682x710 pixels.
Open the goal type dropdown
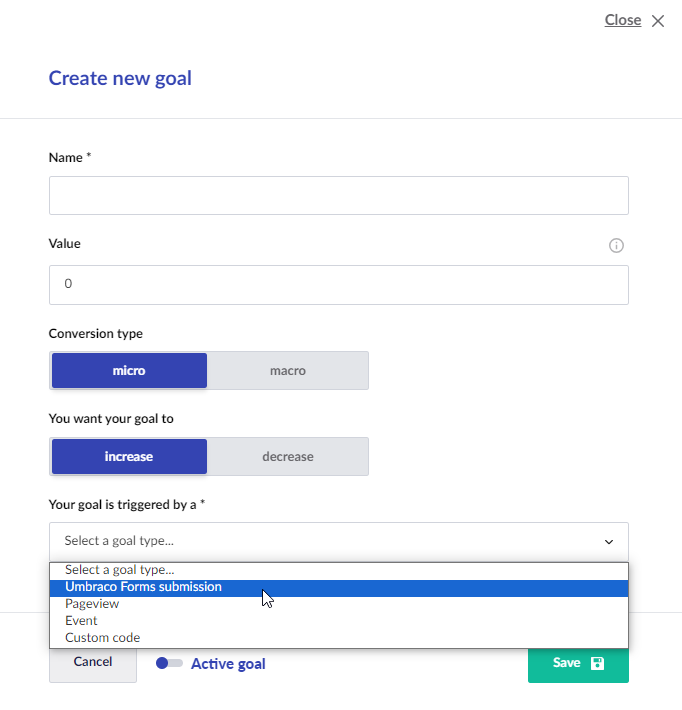click(338, 541)
